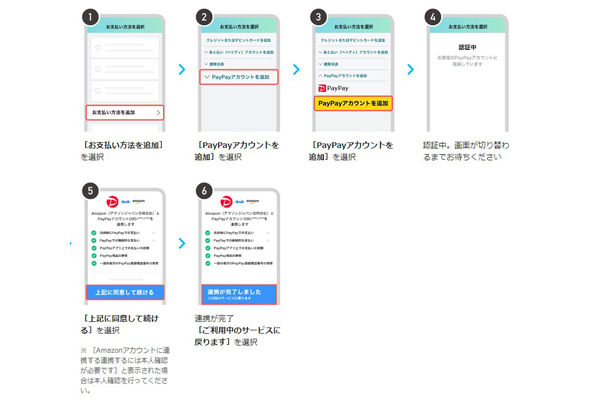Click お支払い方法を選択 header in step 4 phone
Screen dimensions: 600x400
pos(468,27)
